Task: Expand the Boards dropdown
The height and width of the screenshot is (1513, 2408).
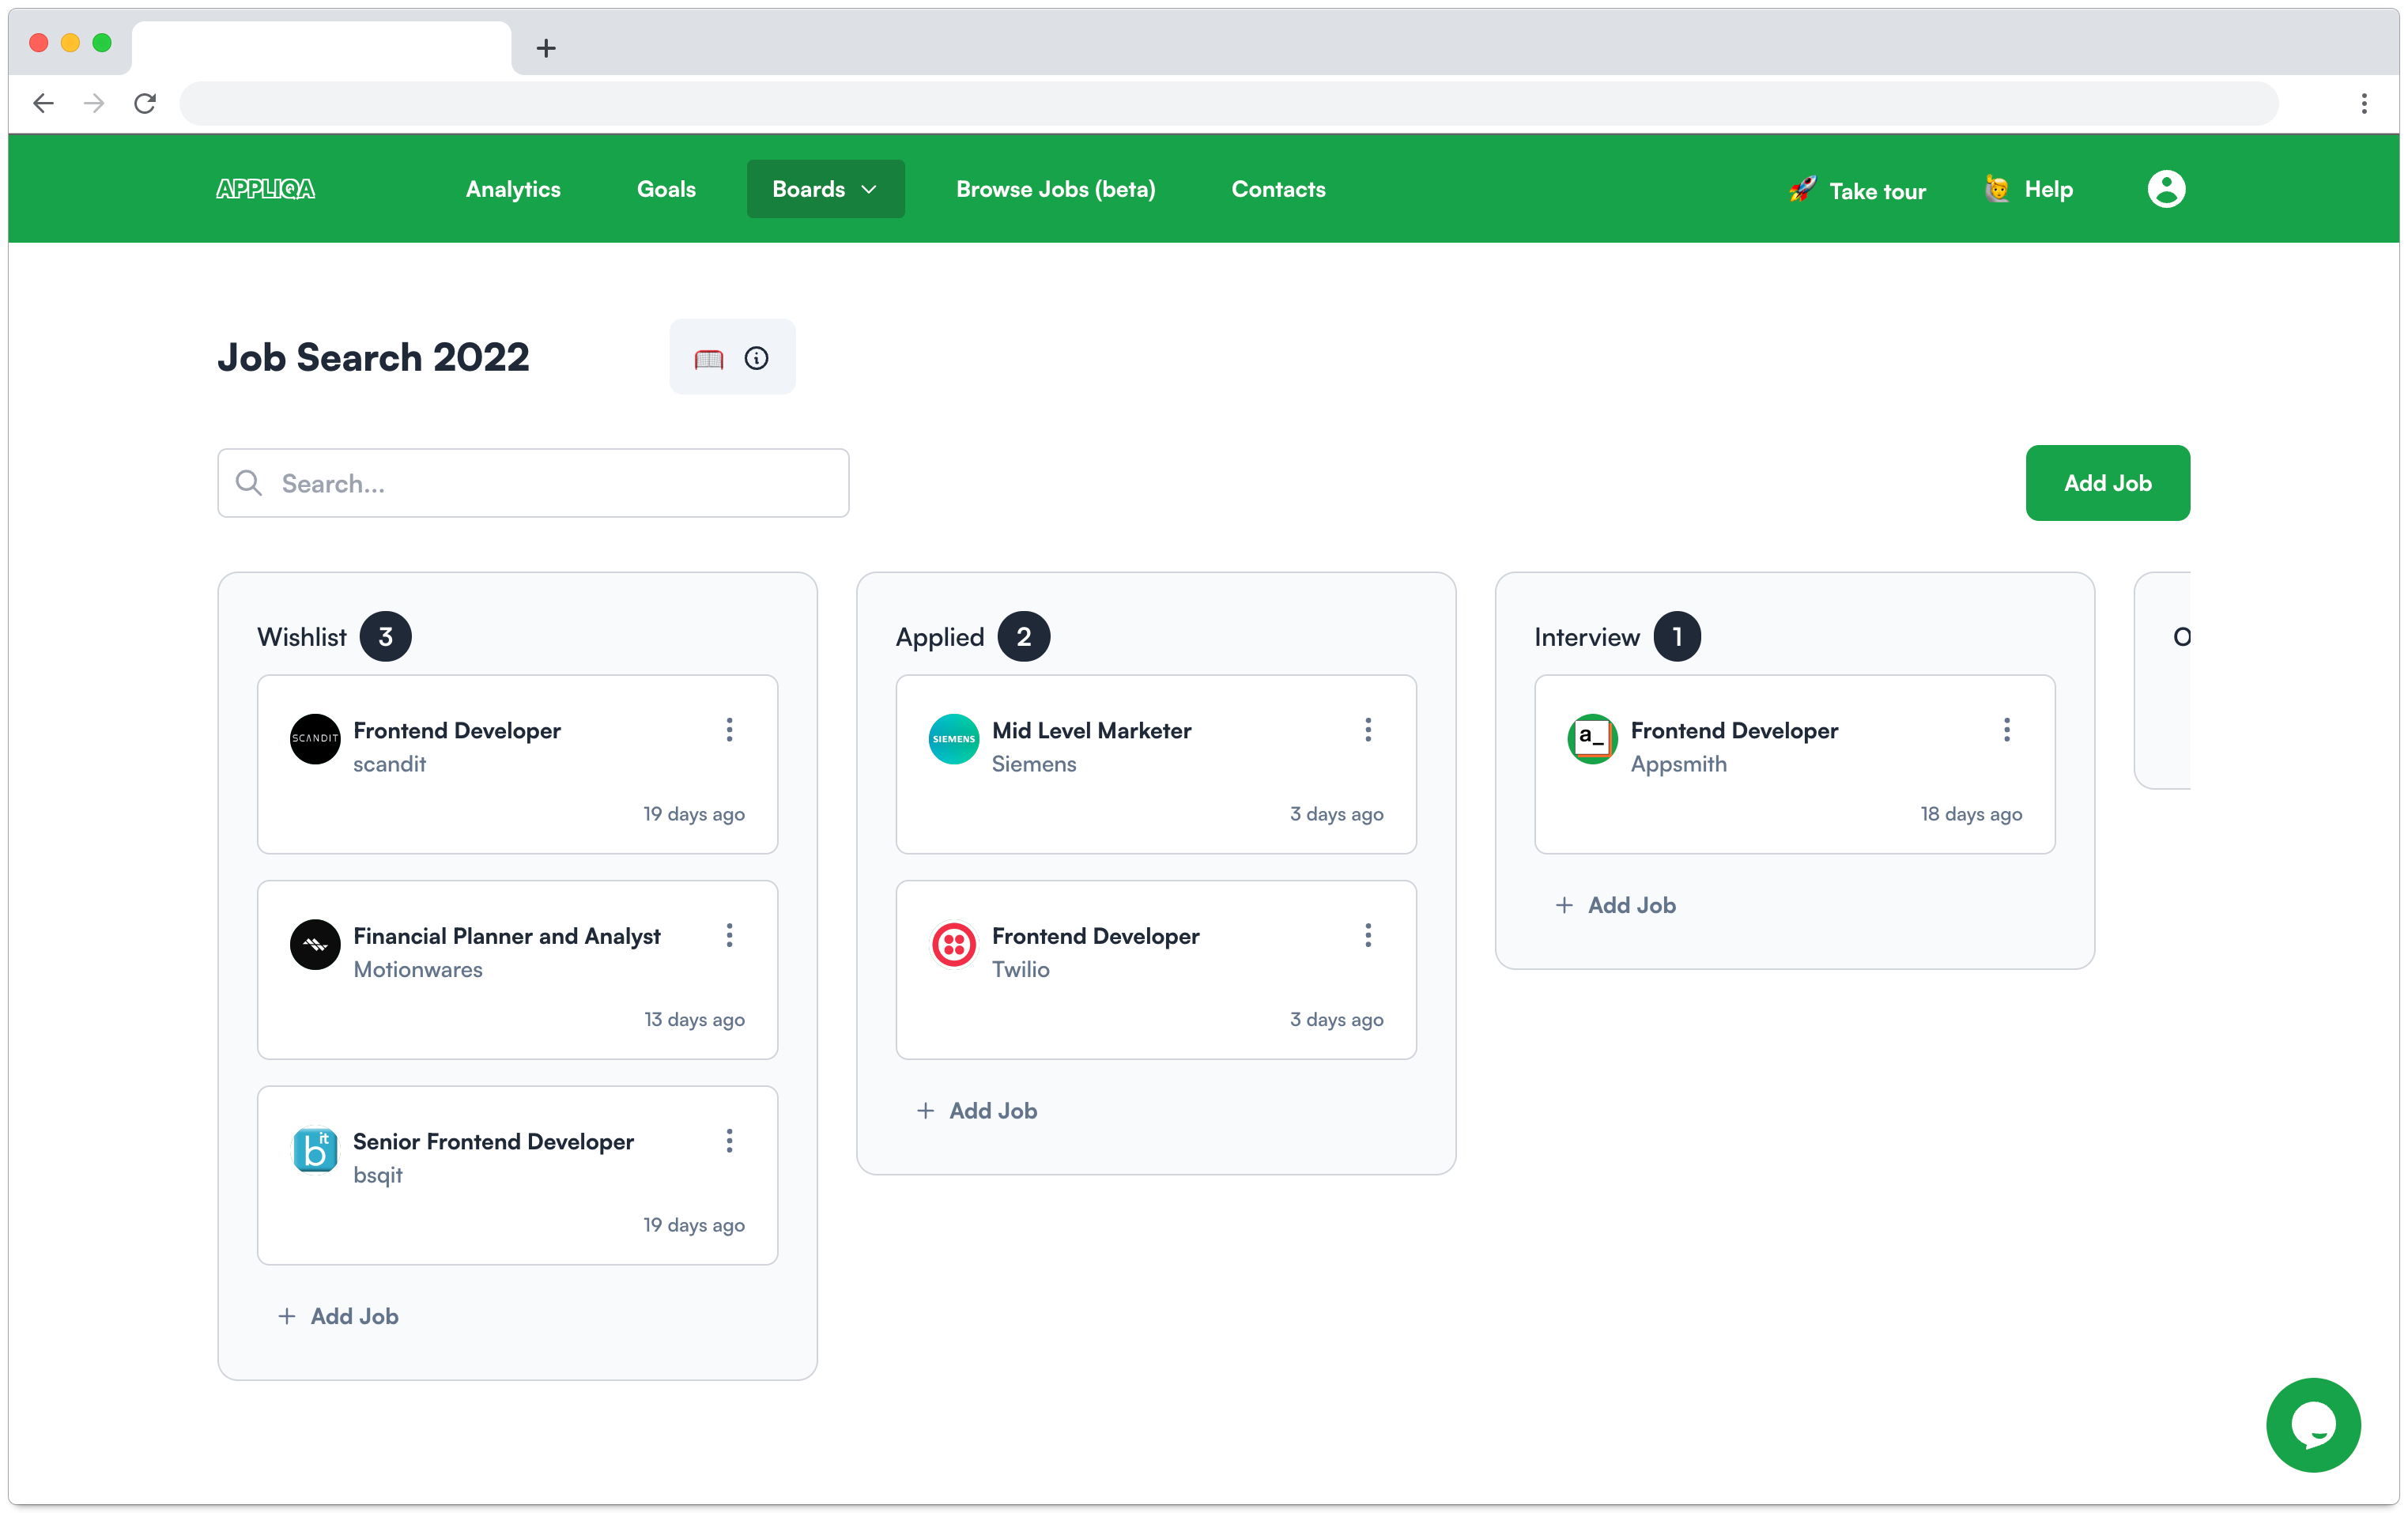Action: pyautogui.click(x=825, y=189)
